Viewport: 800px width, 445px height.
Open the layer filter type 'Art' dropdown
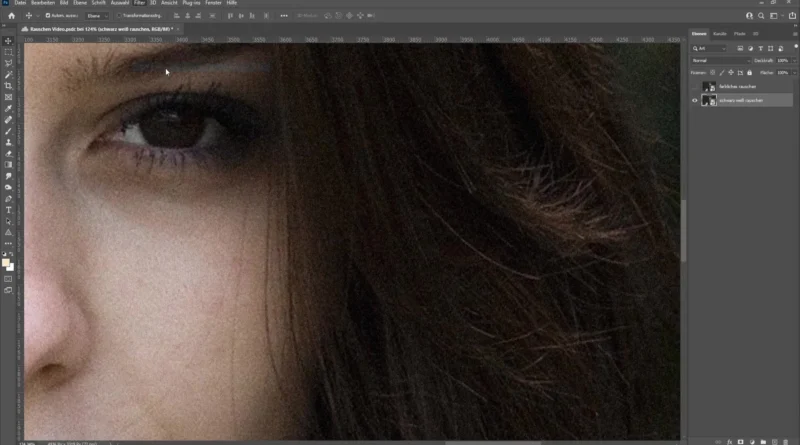pos(712,47)
